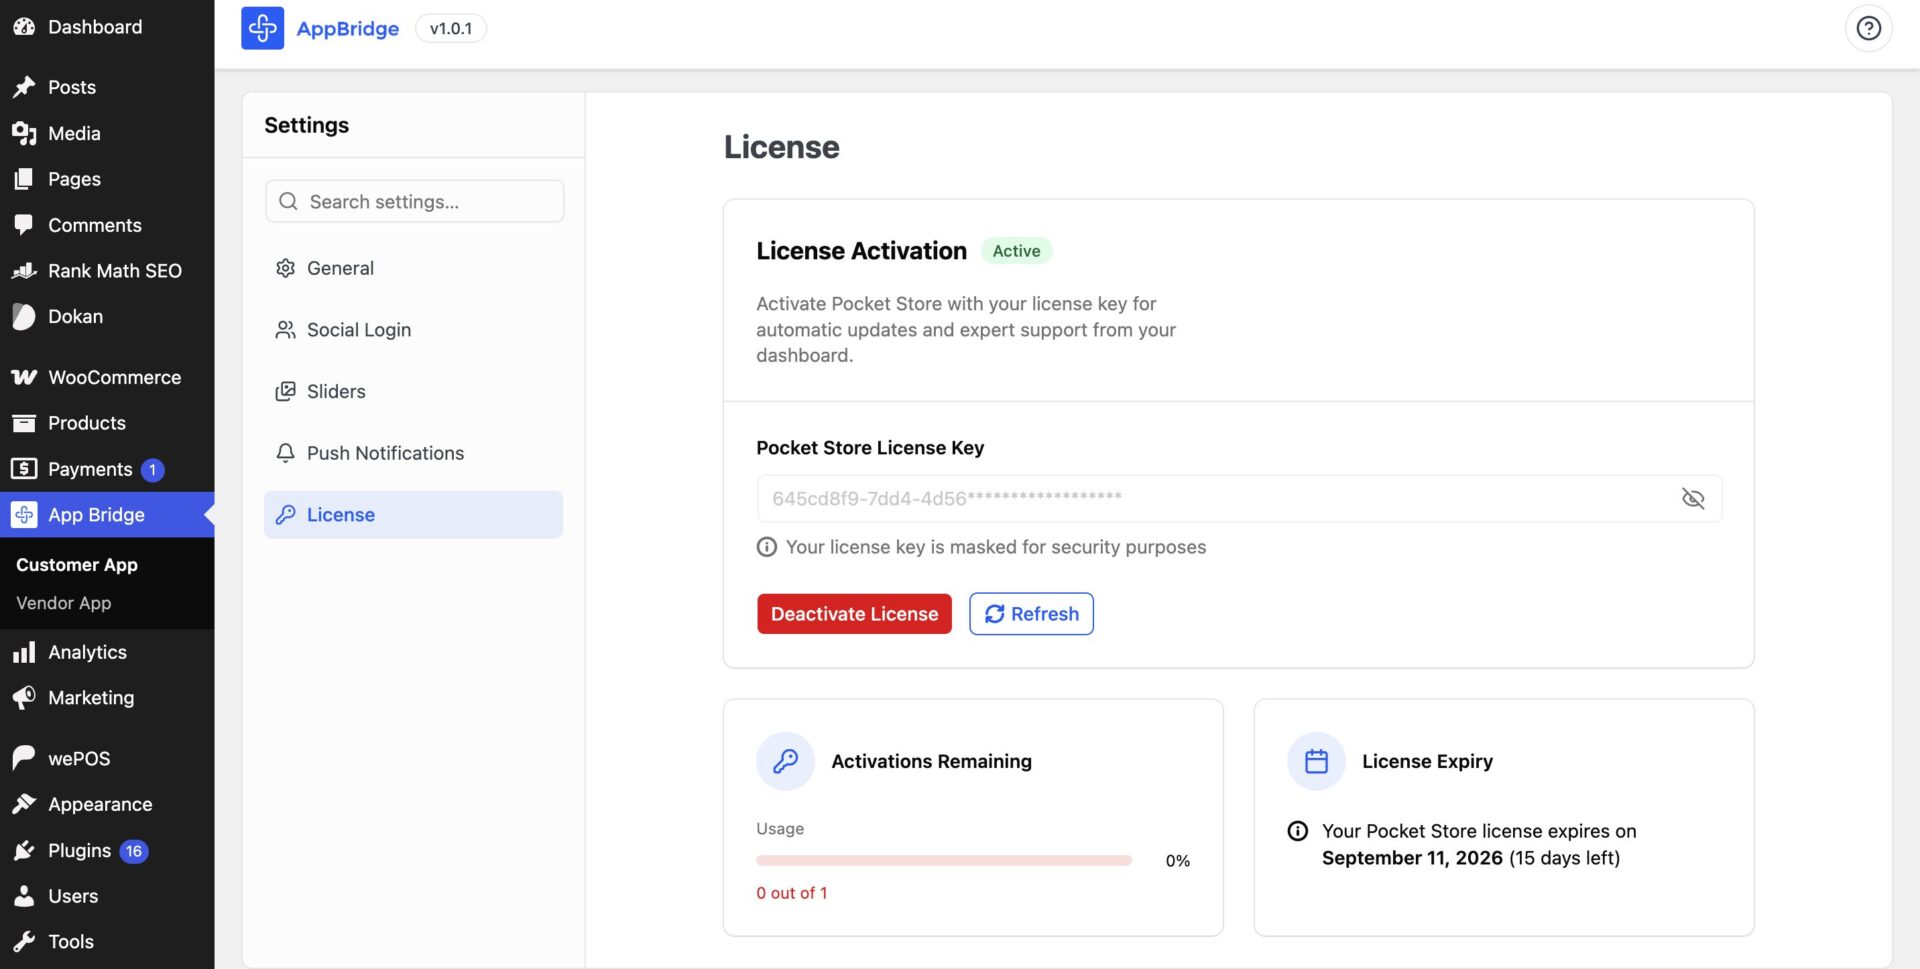Open the help question mark icon
Viewport: 1920px width, 969px height.
[x=1868, y=28]
